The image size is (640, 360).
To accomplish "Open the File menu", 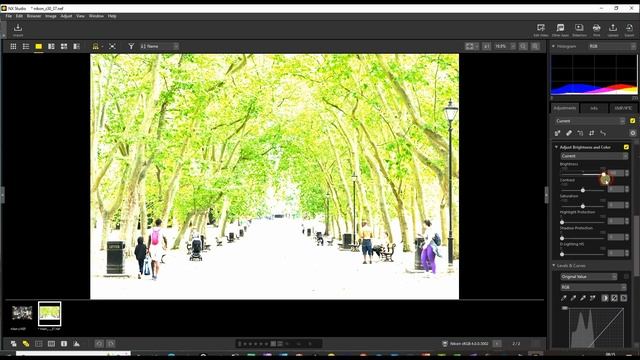I will [9, 16].
